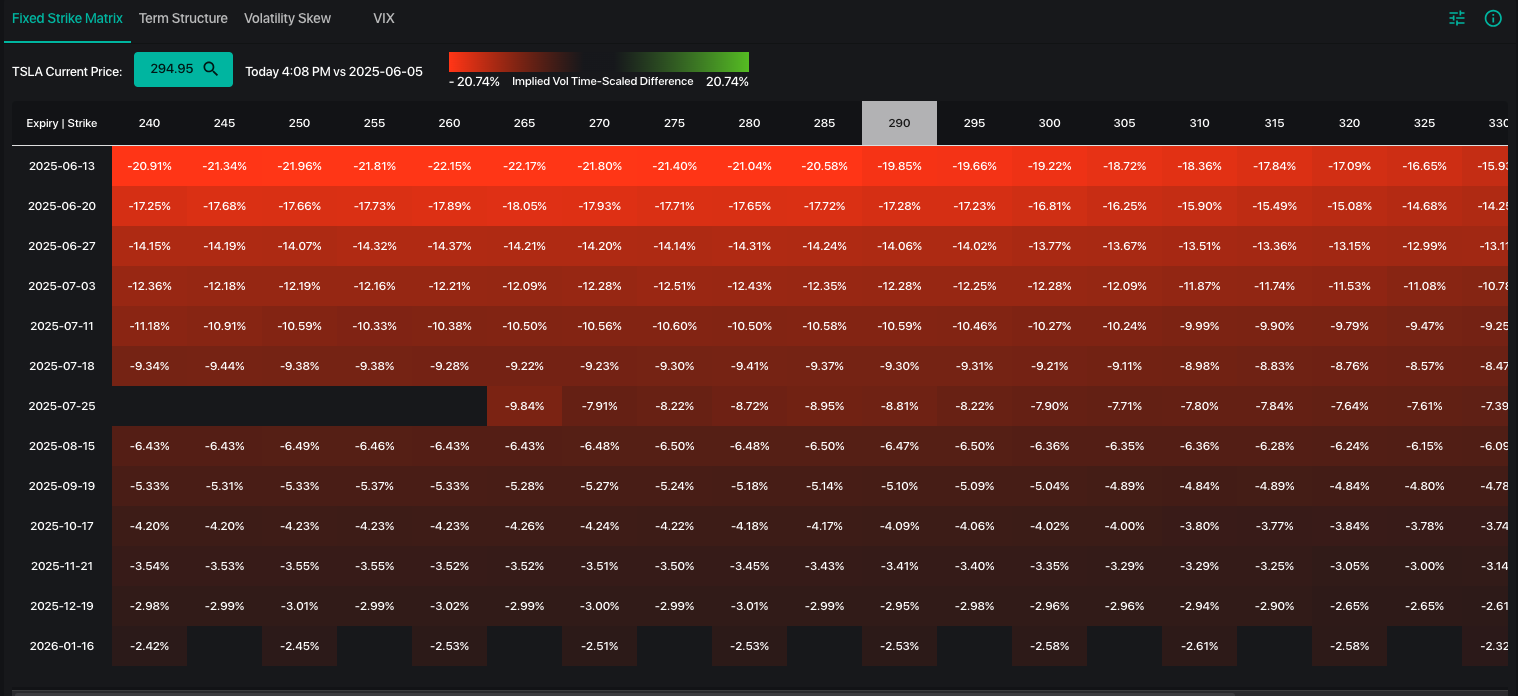Click the ticker search magnifier icon

(x=211, y=69)
